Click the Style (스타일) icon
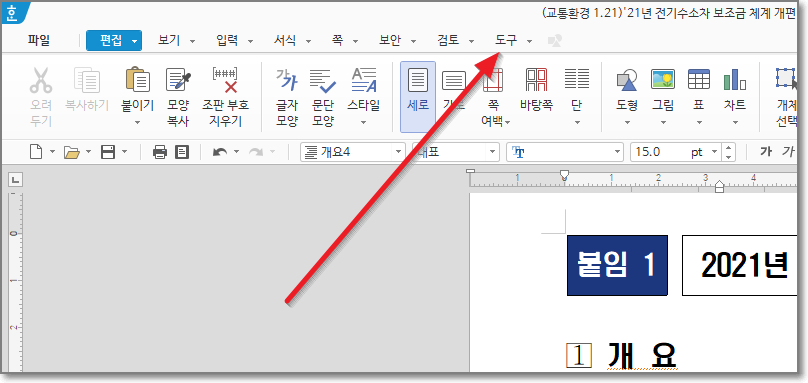 (364, 80)
